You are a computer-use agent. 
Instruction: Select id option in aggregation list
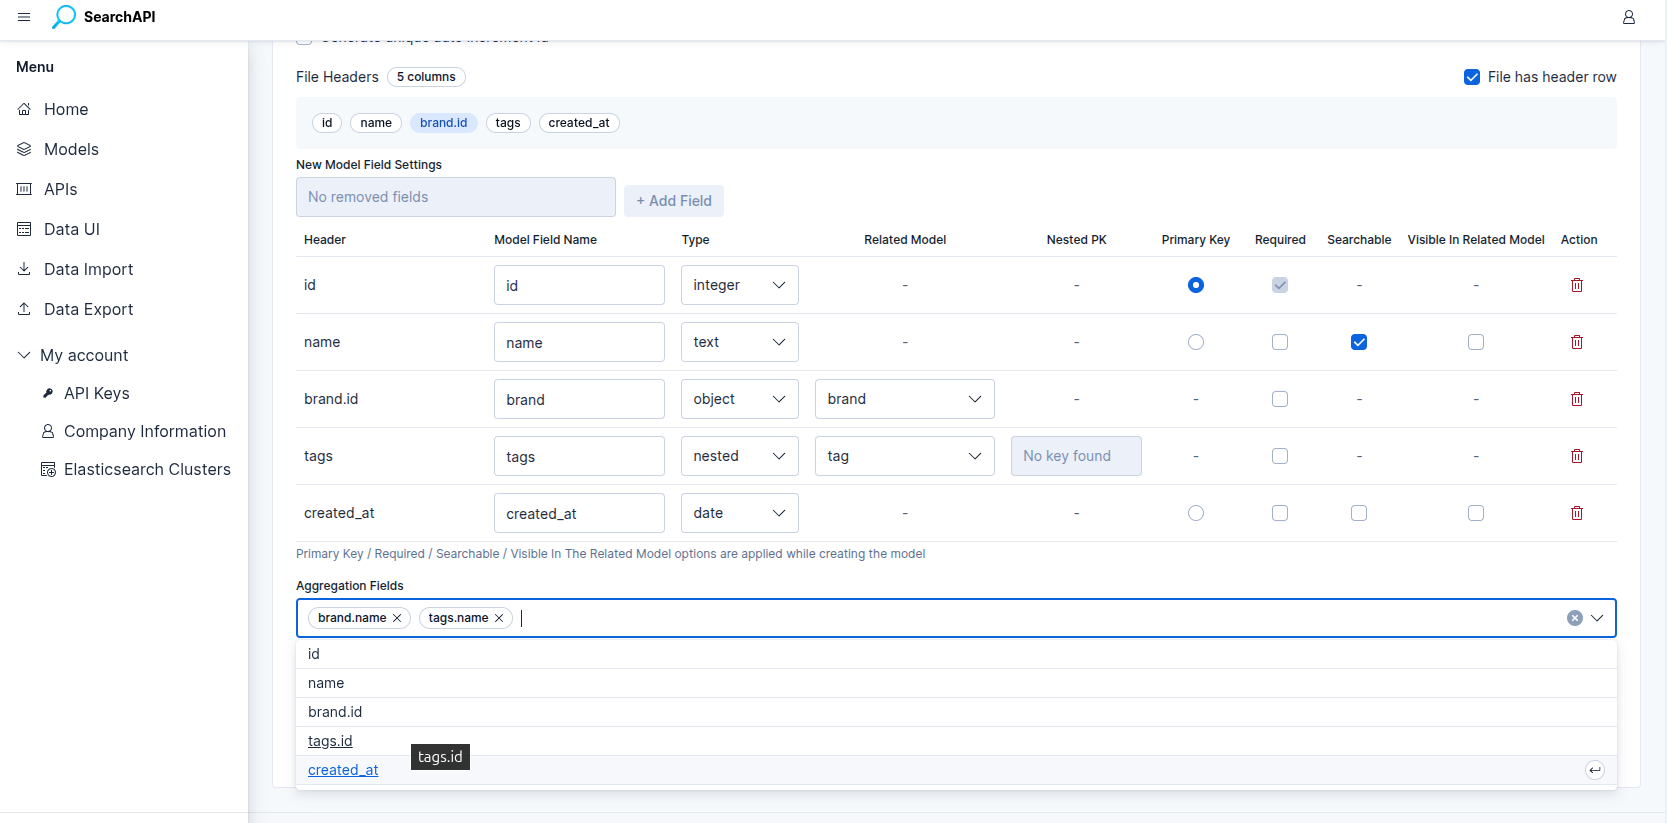[x=956, y=654]
